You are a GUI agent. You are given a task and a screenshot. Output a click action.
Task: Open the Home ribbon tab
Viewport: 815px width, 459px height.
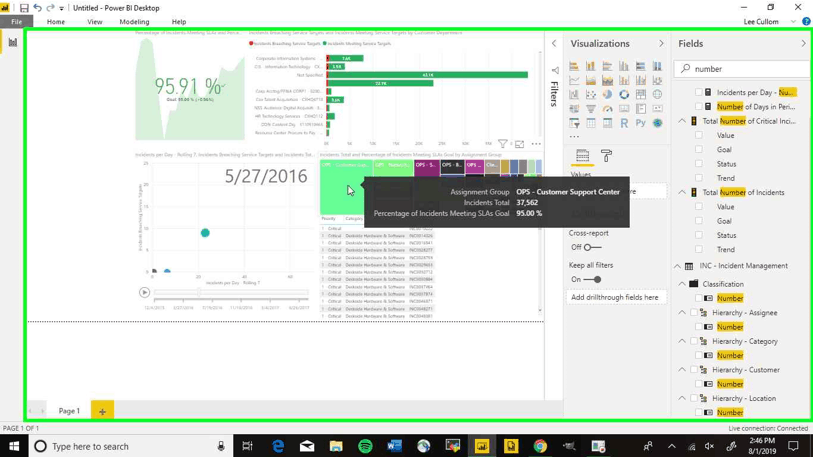pyautogui.click(x=56, y=22)
